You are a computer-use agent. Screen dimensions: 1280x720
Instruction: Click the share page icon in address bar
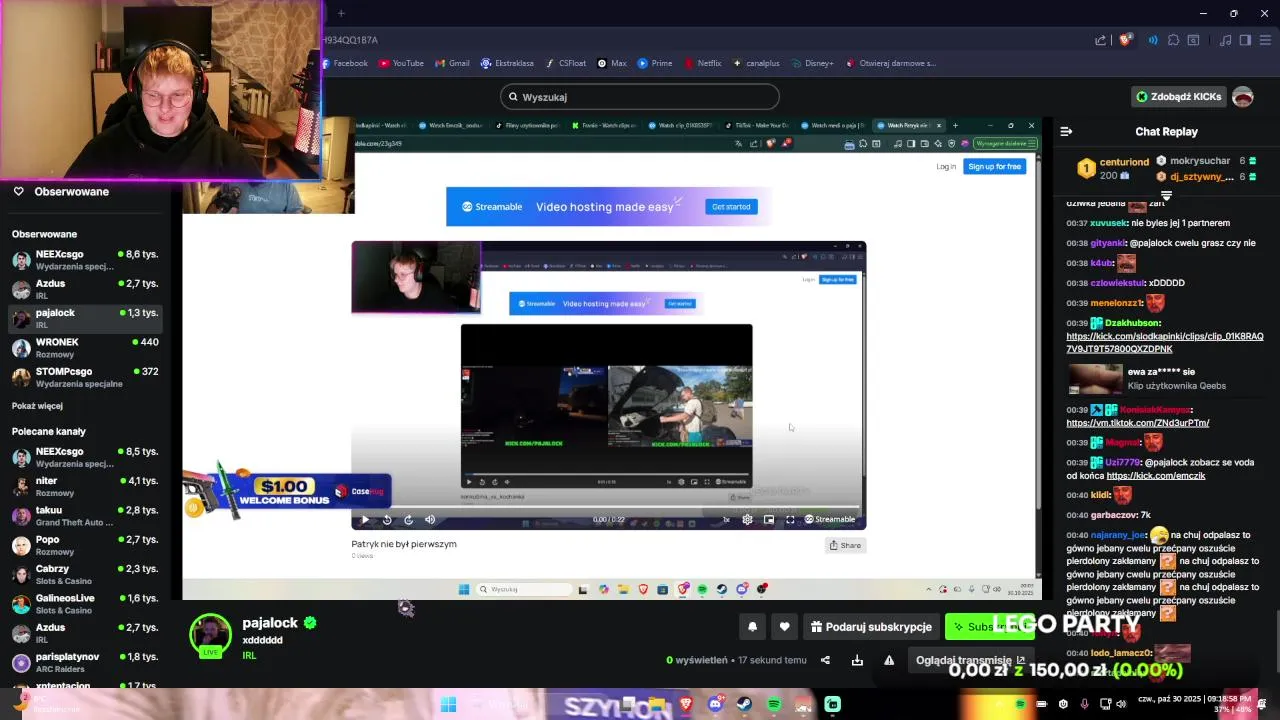coord(1101,40)
